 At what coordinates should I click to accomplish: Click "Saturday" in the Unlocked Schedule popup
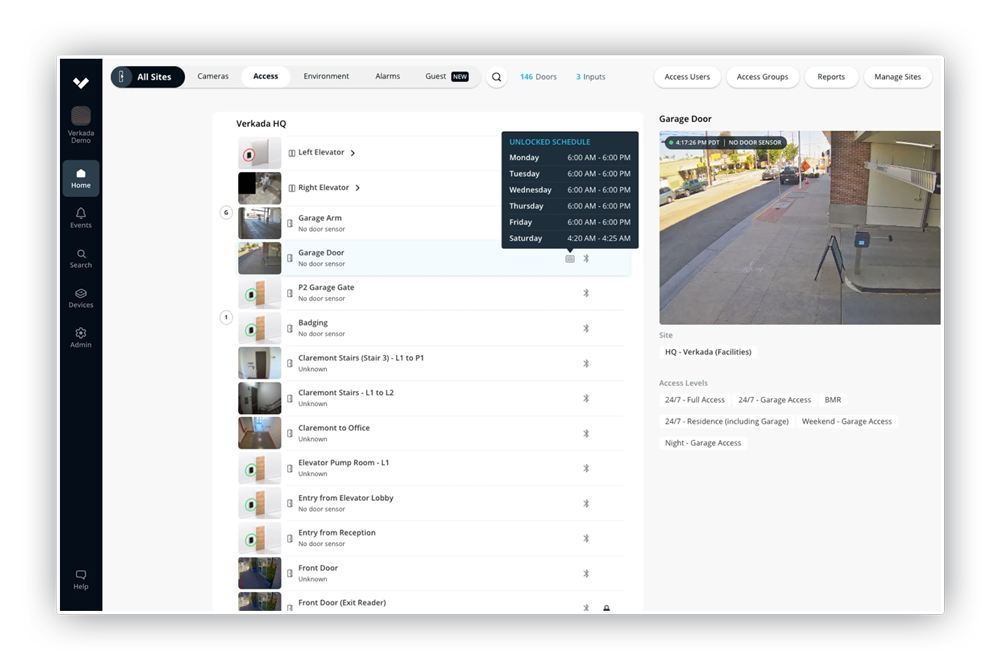[x=526, y=239]
